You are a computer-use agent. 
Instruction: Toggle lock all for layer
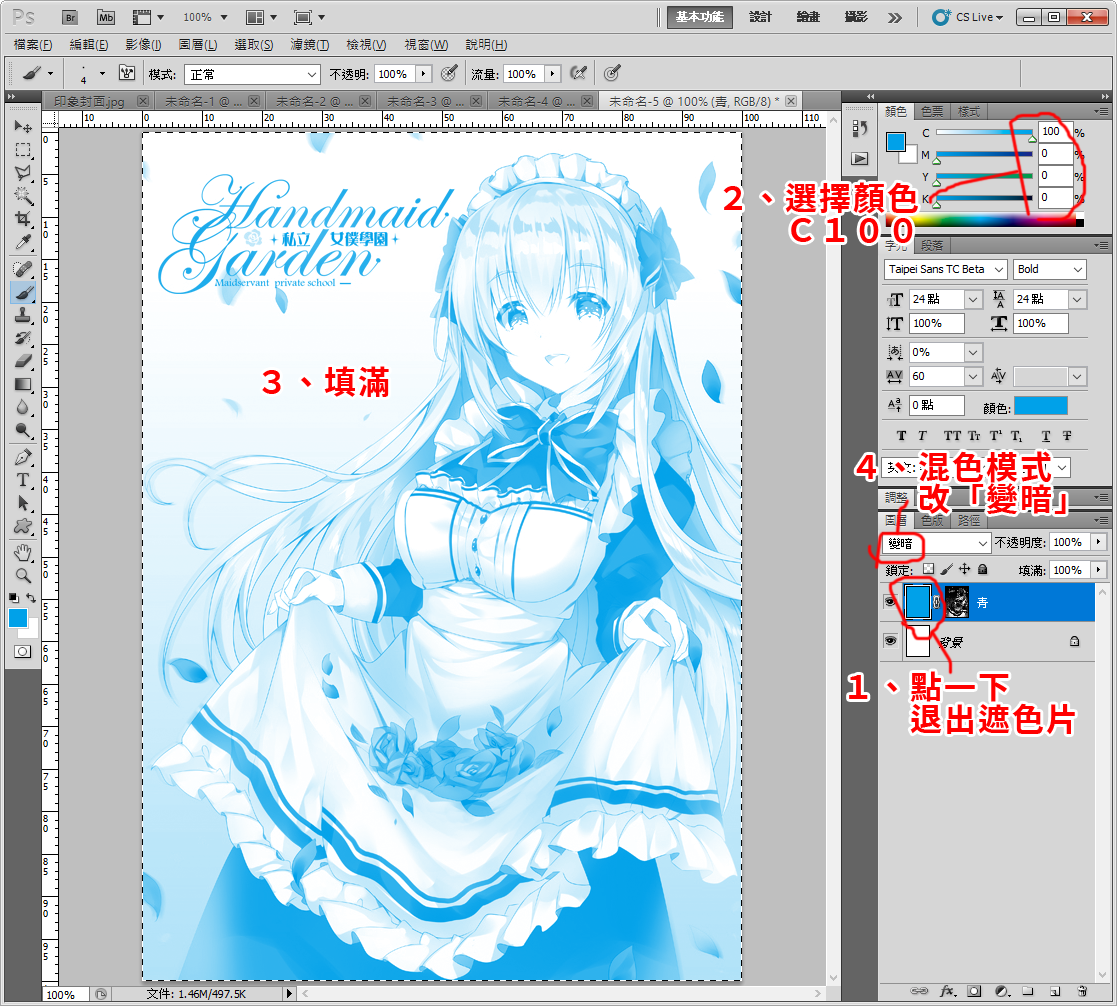pyautogui.click(x=982, y=569)
